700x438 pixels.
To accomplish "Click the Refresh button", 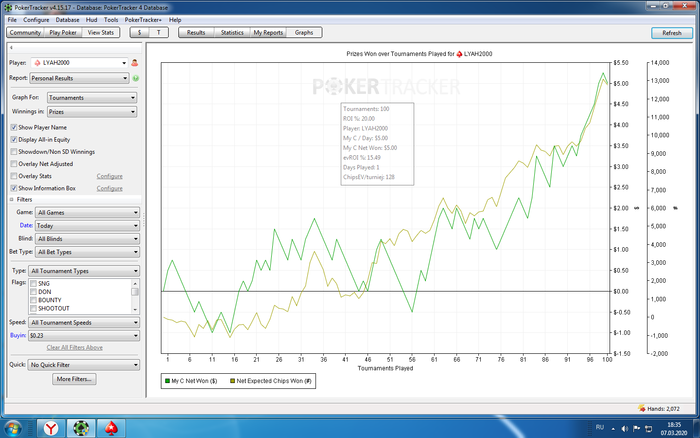I will [x=672, y=33].
